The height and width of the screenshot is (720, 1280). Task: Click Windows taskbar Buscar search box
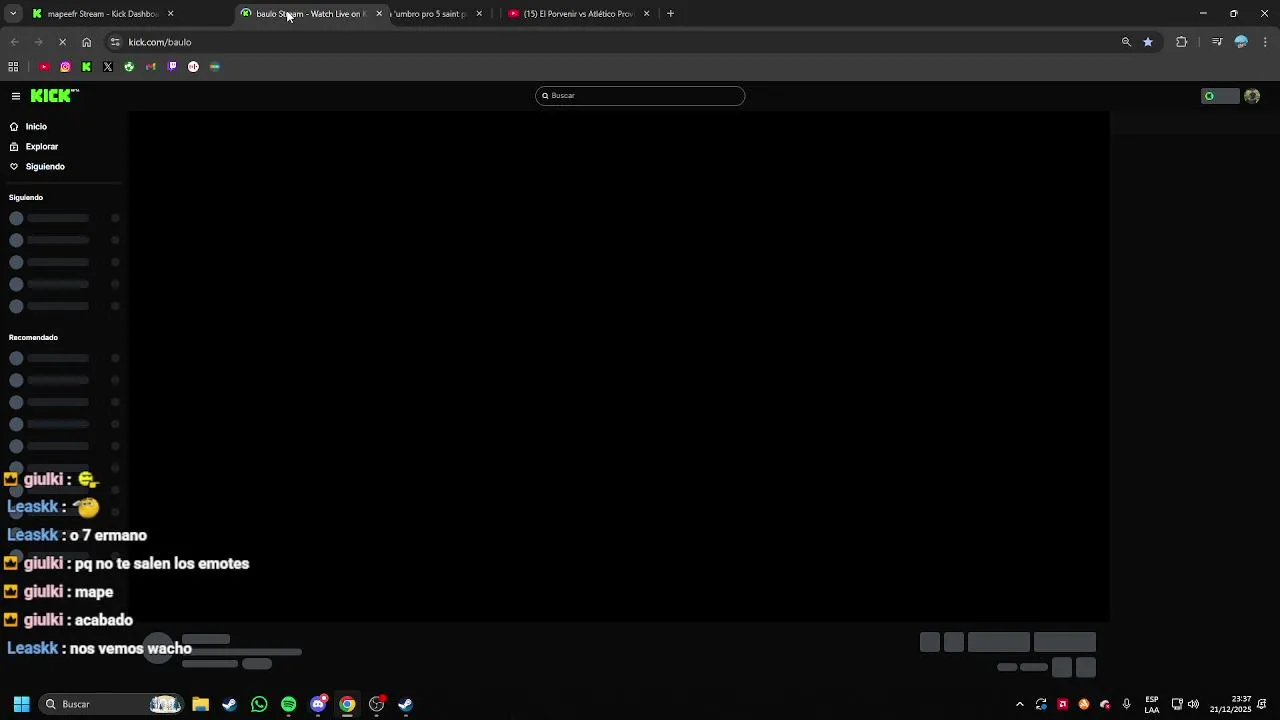pyautogui.click(x=110, y=704)
